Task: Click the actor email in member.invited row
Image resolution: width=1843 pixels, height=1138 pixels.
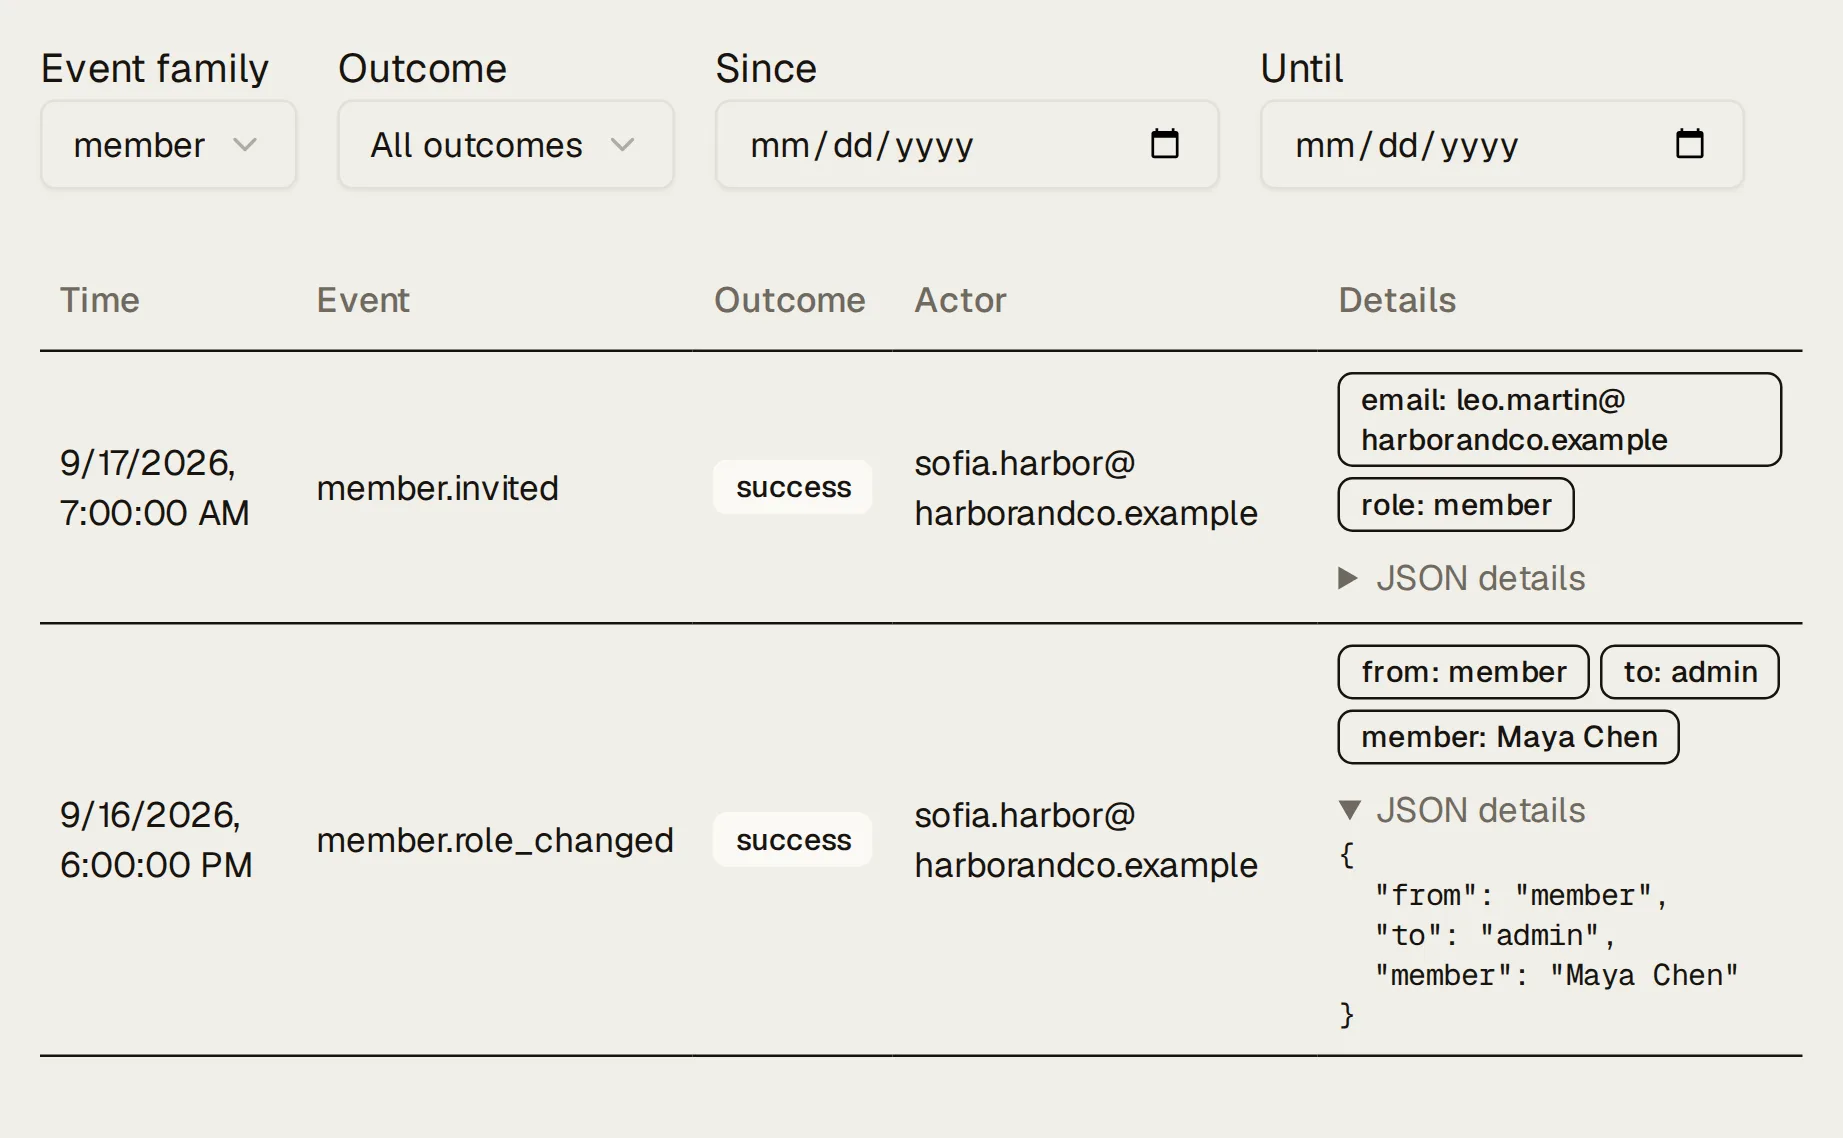Action: tap(1086, 488)
